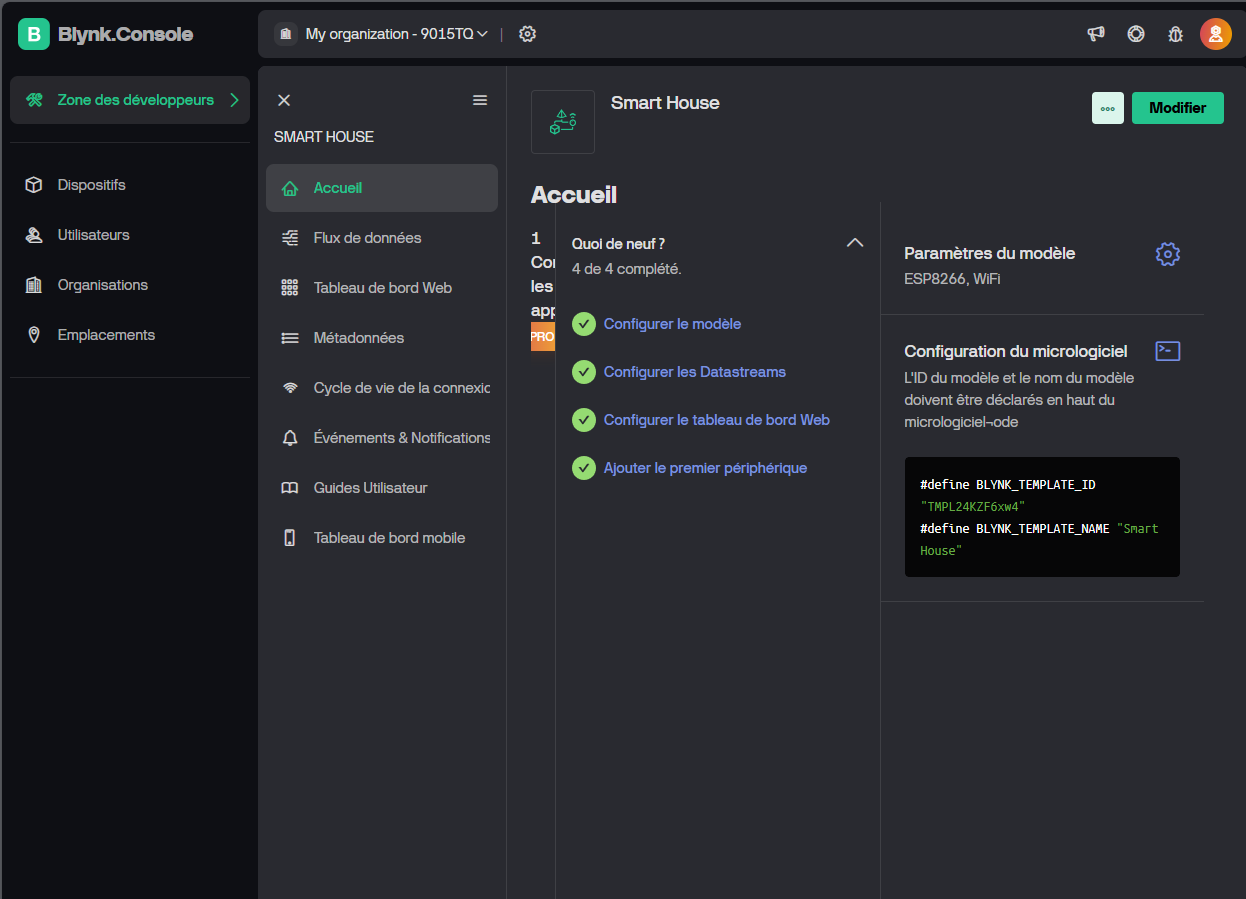The image size is (1246, 899).
Task: Click the check icon beside Configurer les Datastreams
Action: [x=584, y=372]
